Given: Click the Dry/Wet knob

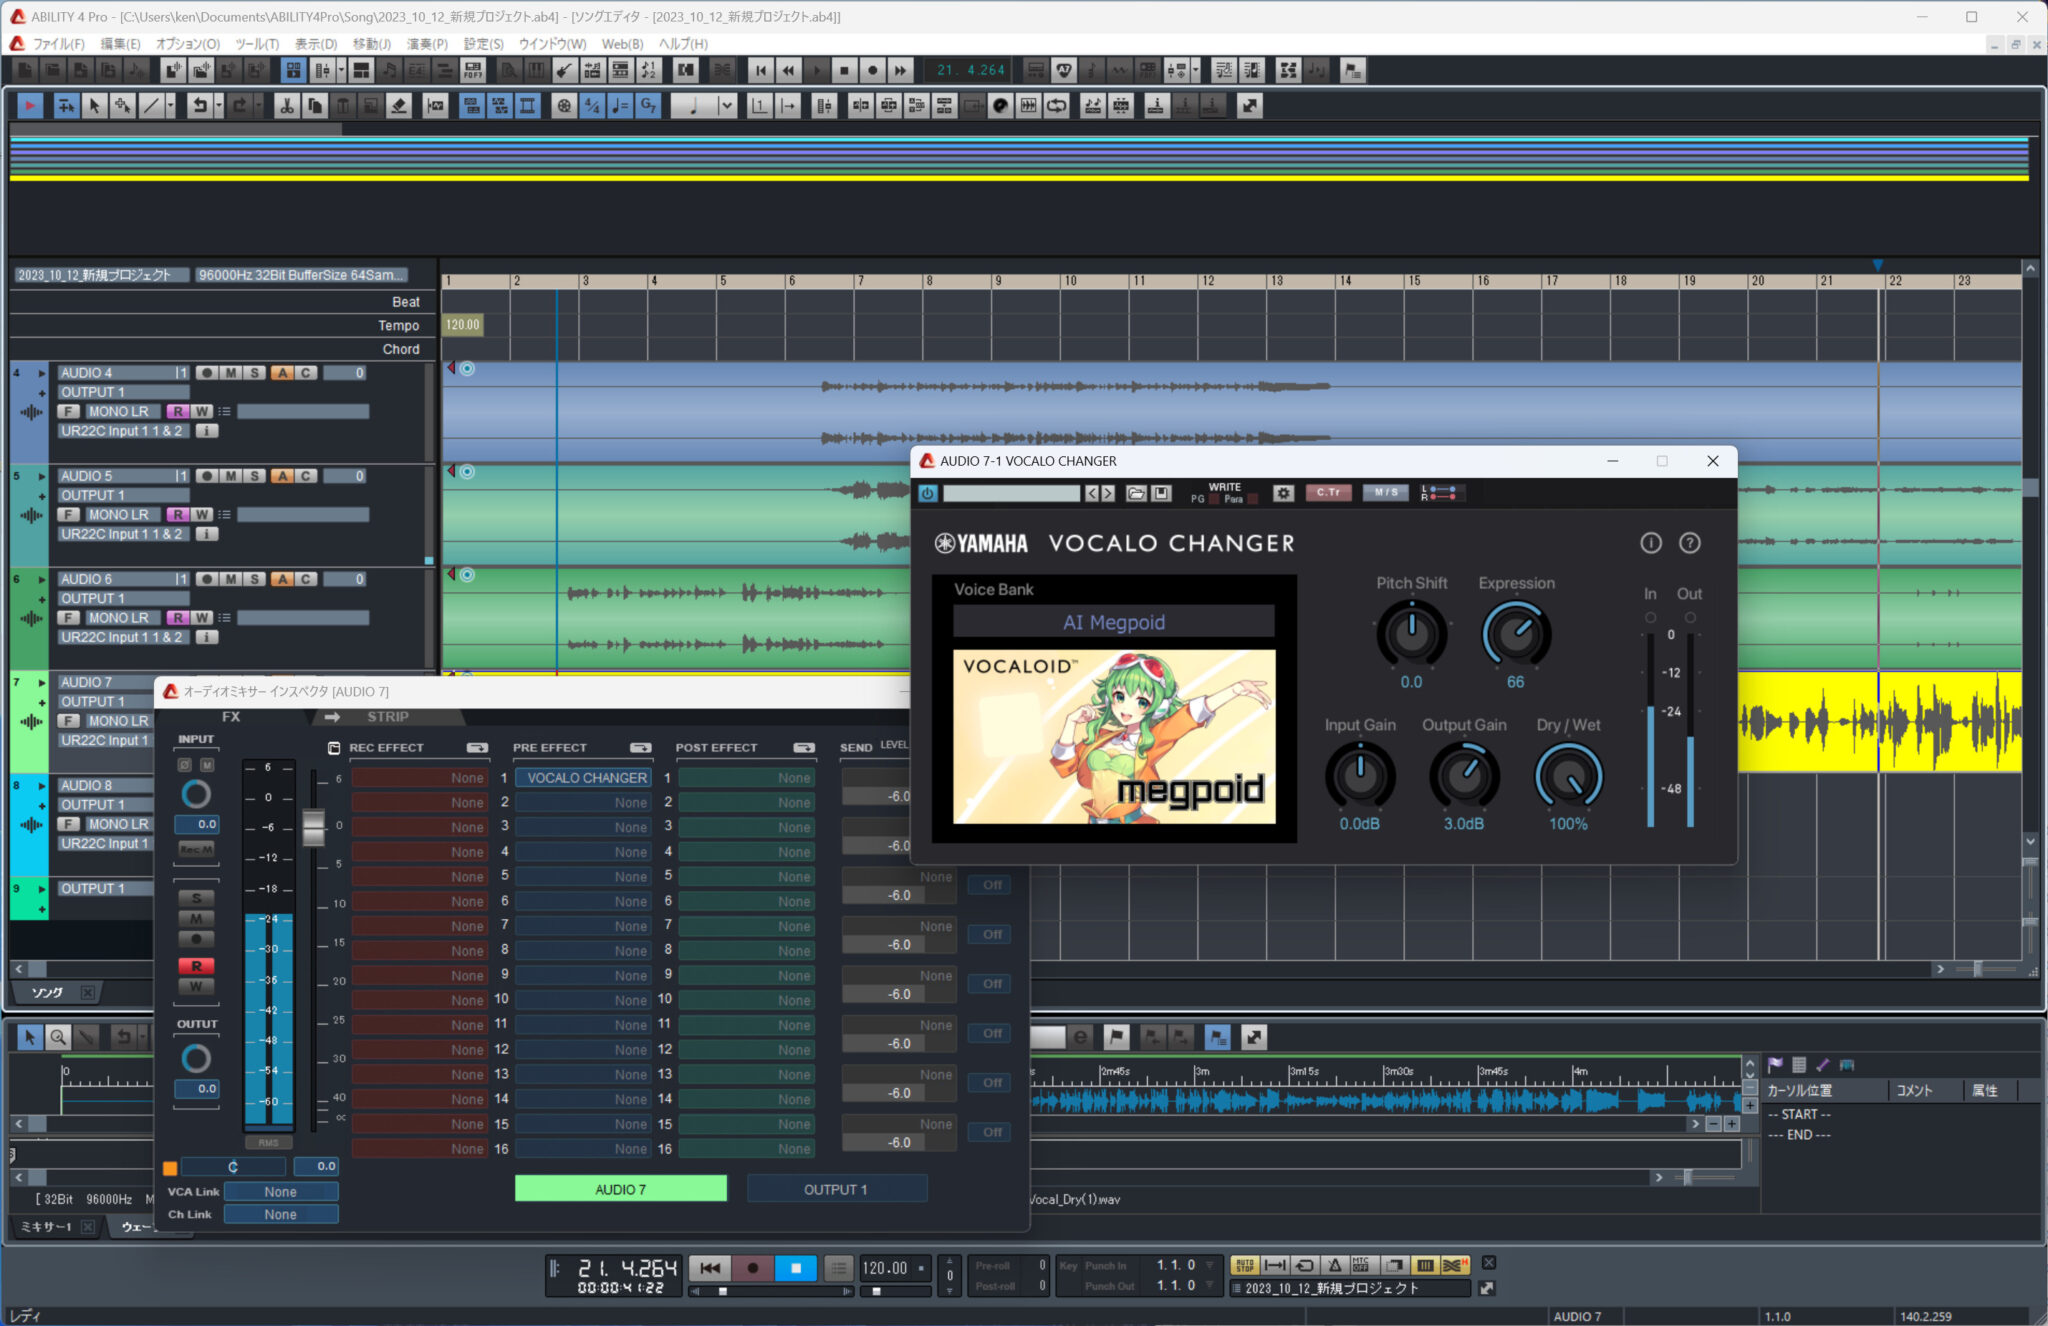Looking at the screenshot, I should (x=1567, y=777).
